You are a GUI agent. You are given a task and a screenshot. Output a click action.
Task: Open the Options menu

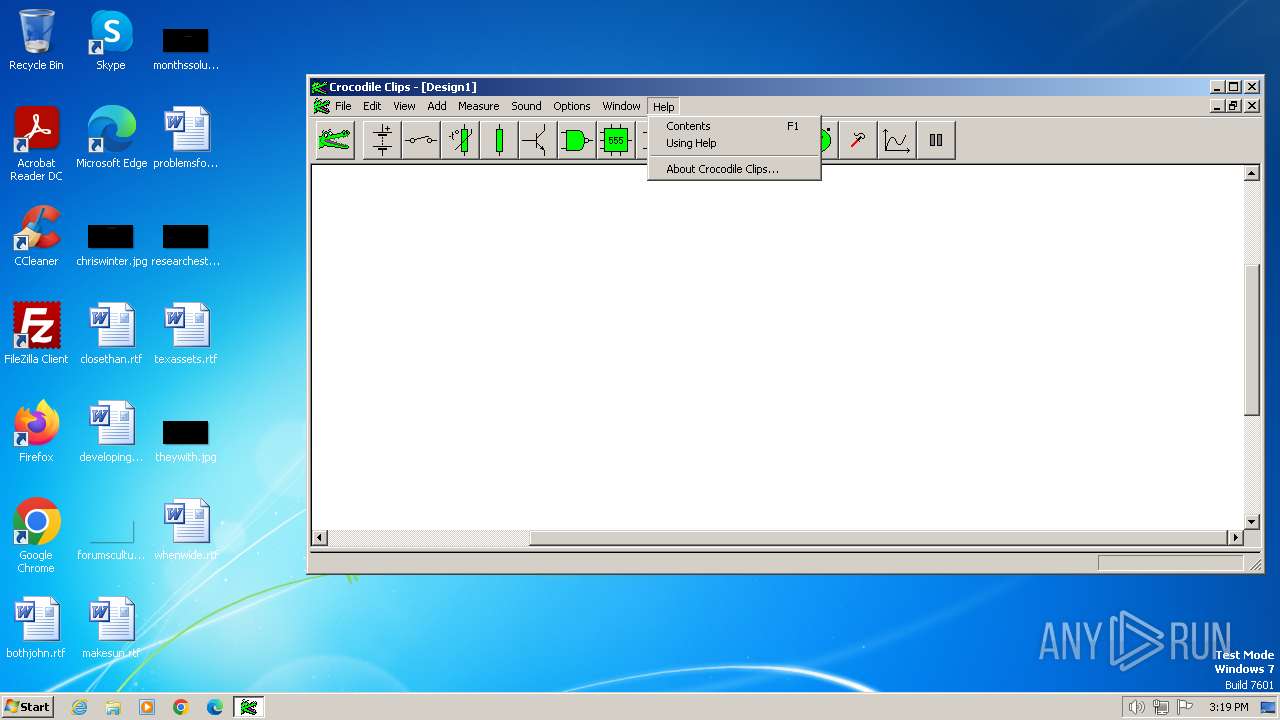(x=572, y=106)
